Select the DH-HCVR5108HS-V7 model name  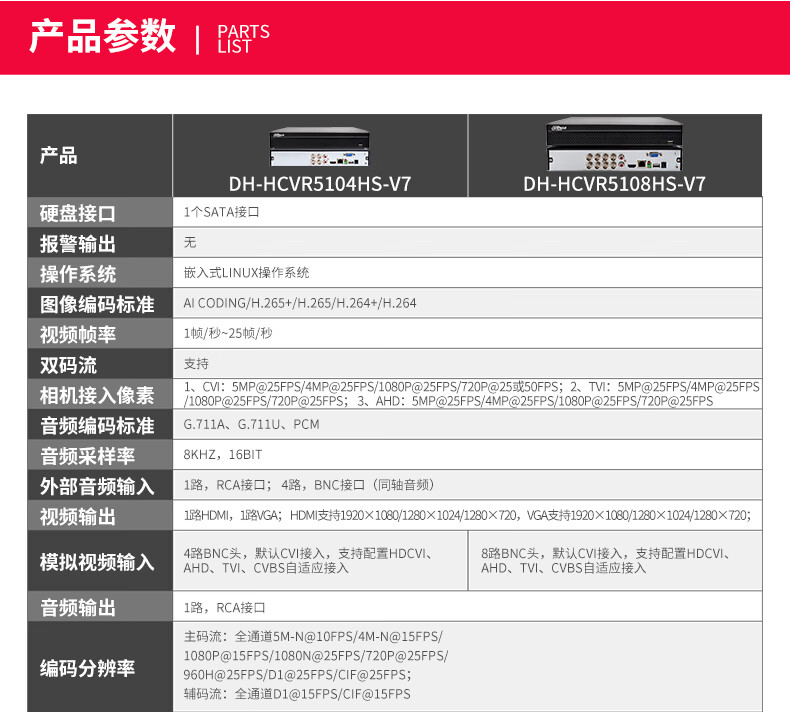614,184
